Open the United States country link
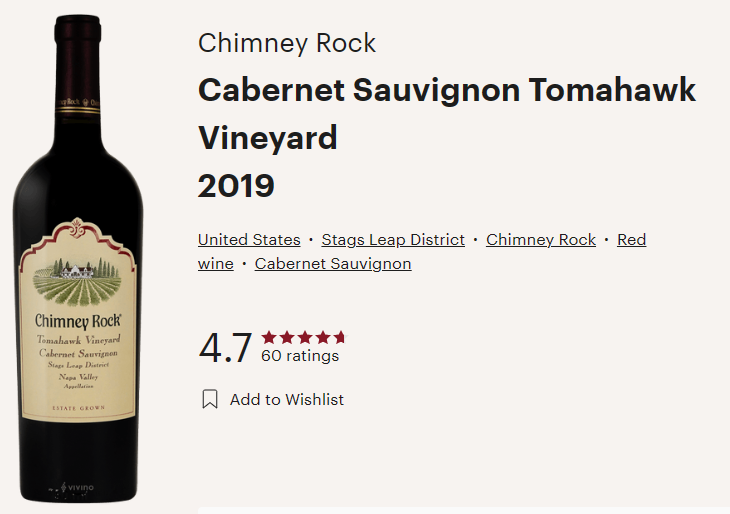730x514 pixels. pos(249,240)
